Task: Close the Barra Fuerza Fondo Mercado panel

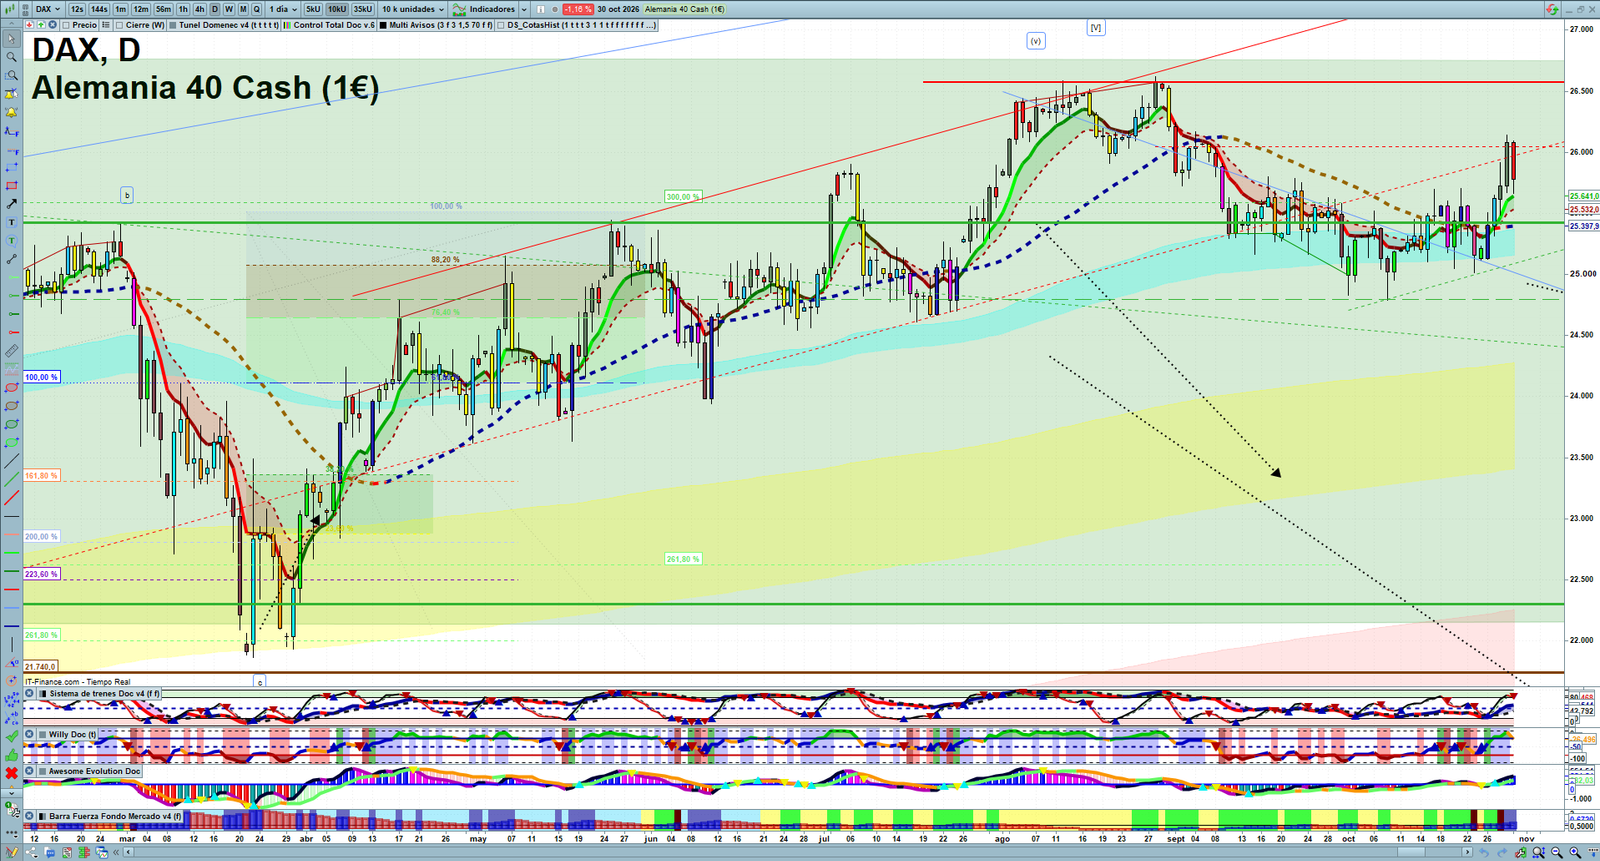Action: tap(30, 816)
